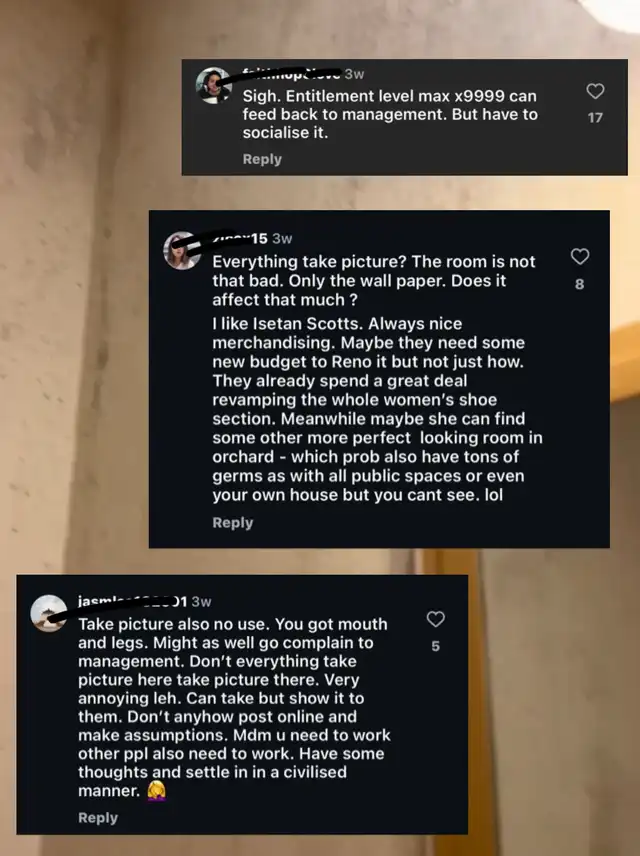
Task: Open avatar beside "Take picture also no use"
Action: pos(49,613)
